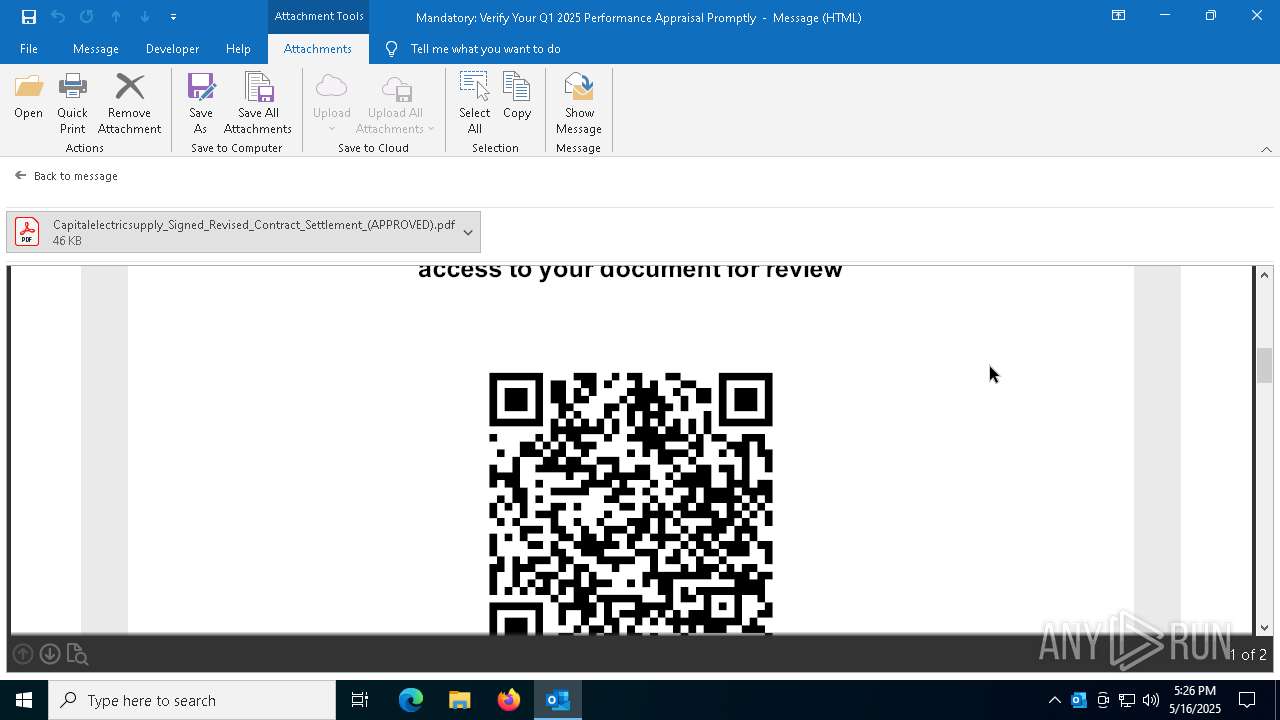
Task: Open the attachment with the Open icon
Action: 28,97
